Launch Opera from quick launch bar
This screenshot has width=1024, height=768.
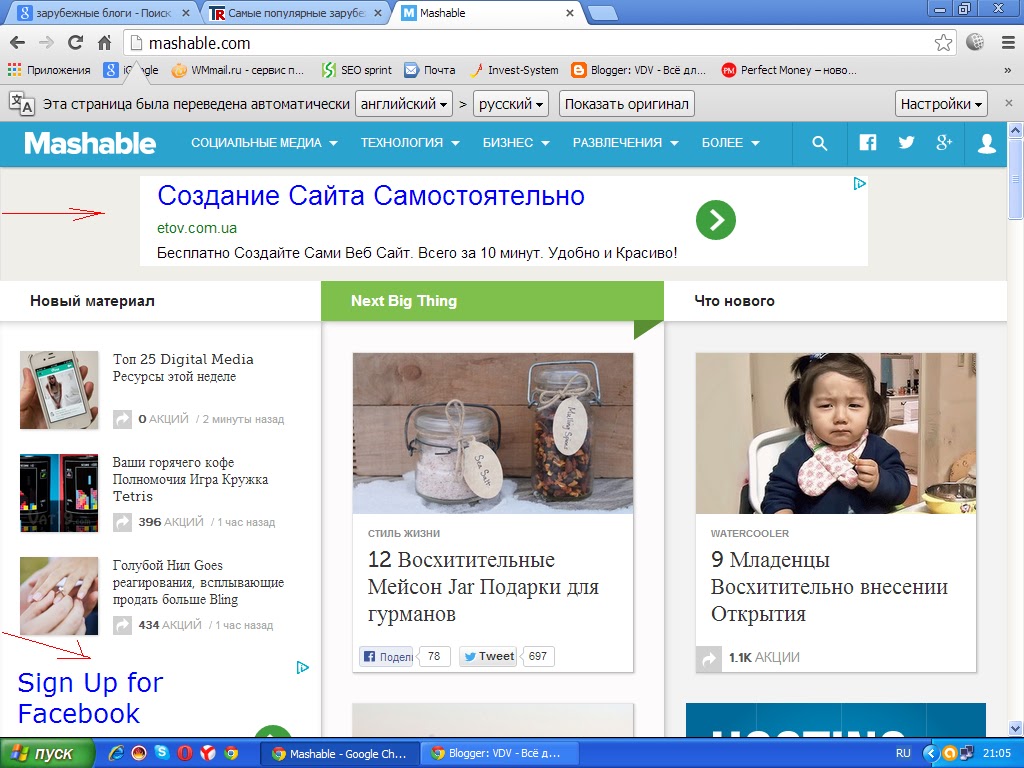pos(185,753)
